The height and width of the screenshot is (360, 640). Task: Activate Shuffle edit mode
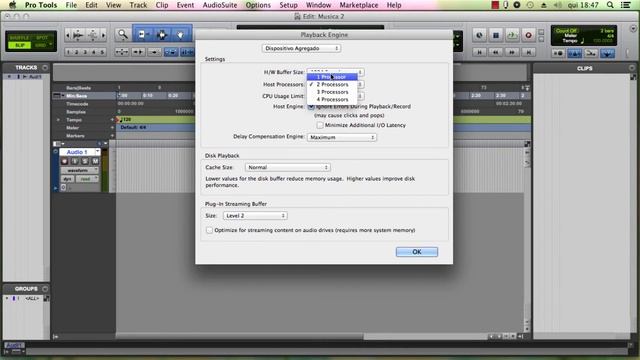19,38
